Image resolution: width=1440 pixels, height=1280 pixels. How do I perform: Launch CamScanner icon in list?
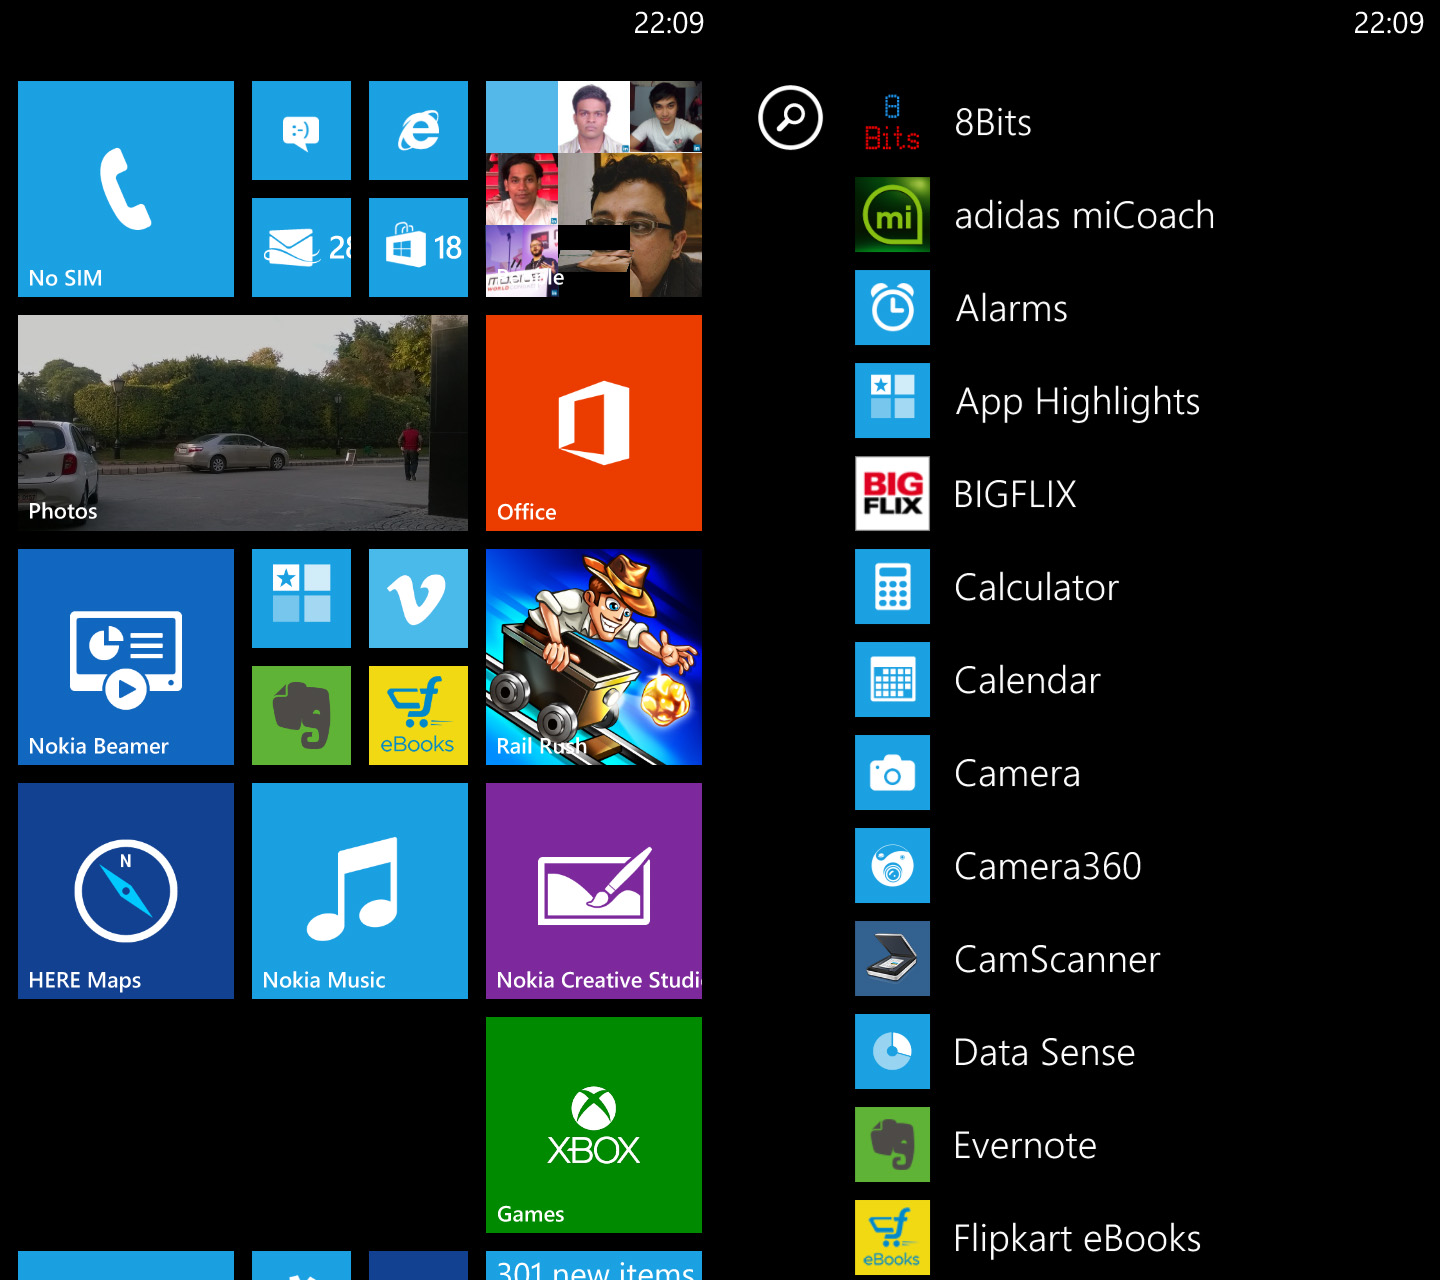[892, 959]
